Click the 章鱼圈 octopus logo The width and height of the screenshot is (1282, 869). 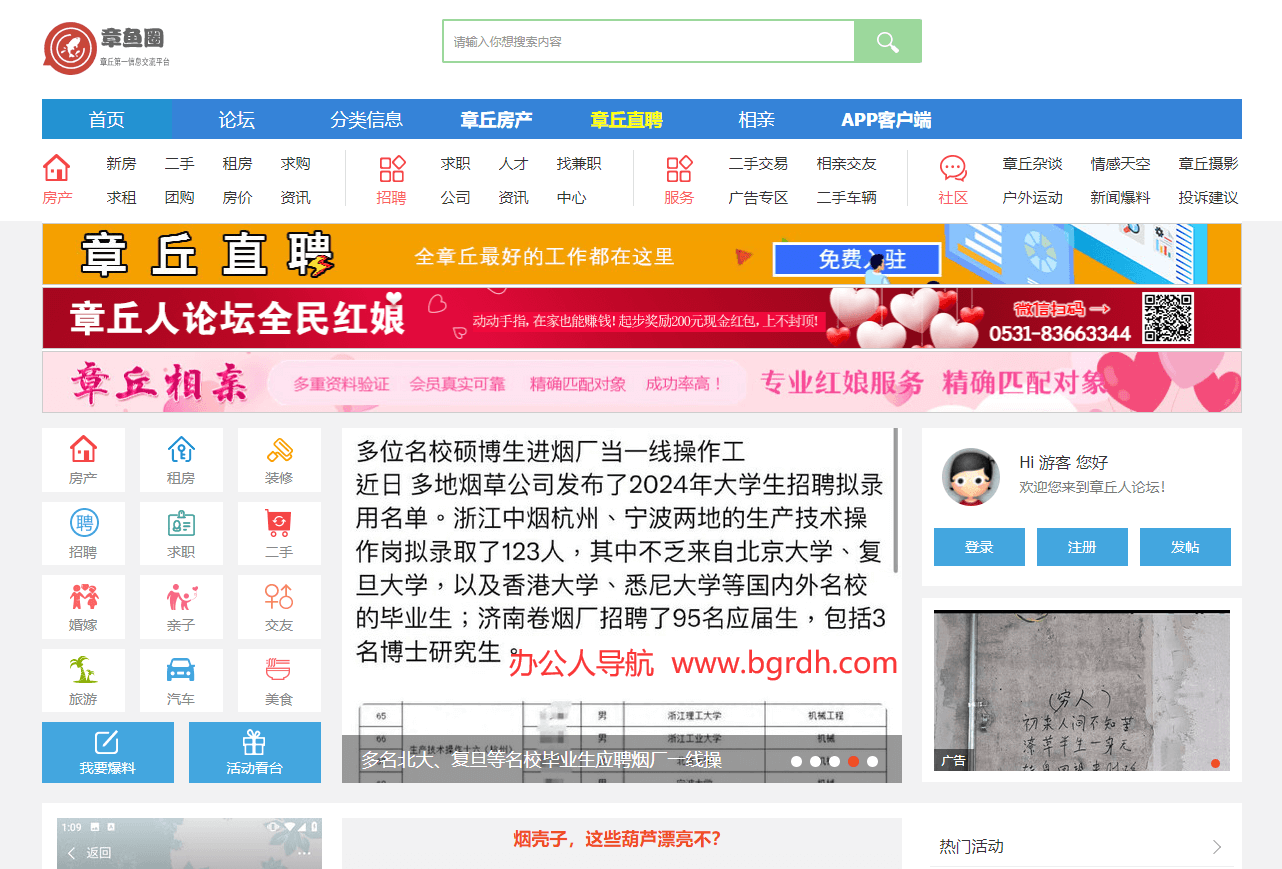[x=107, y=48]
